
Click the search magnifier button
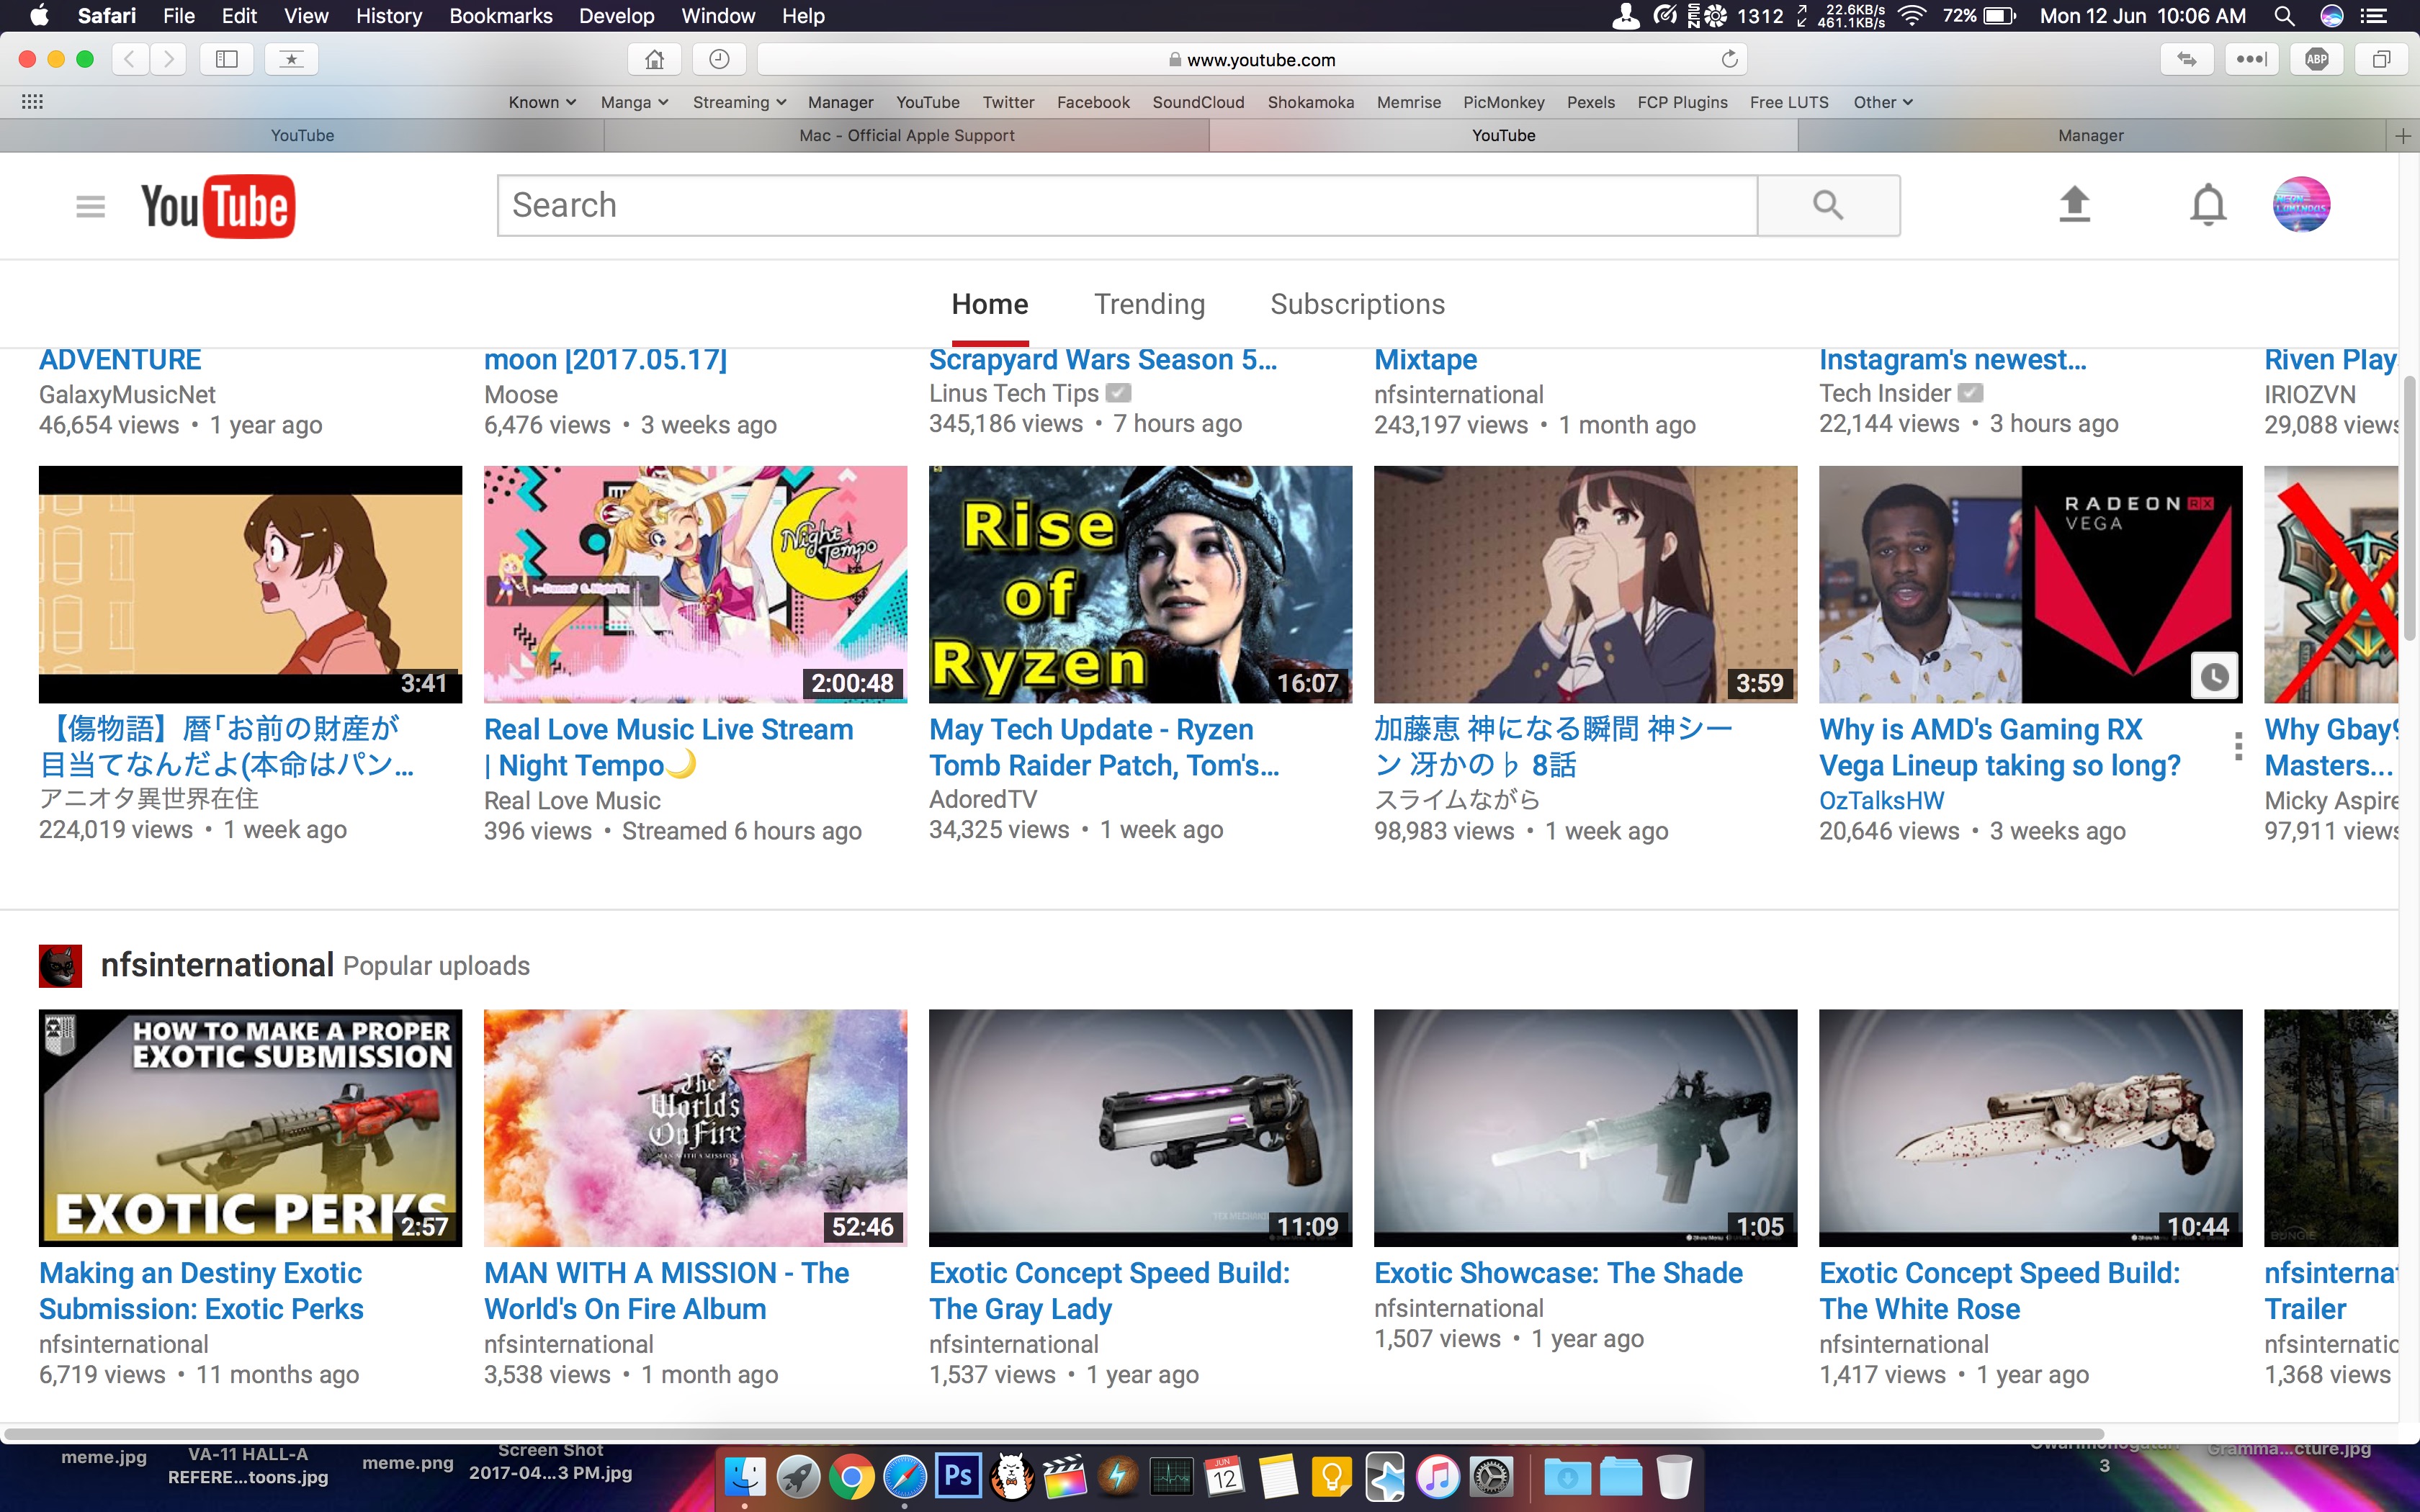pyautogui.click(x=1828, y=205)
